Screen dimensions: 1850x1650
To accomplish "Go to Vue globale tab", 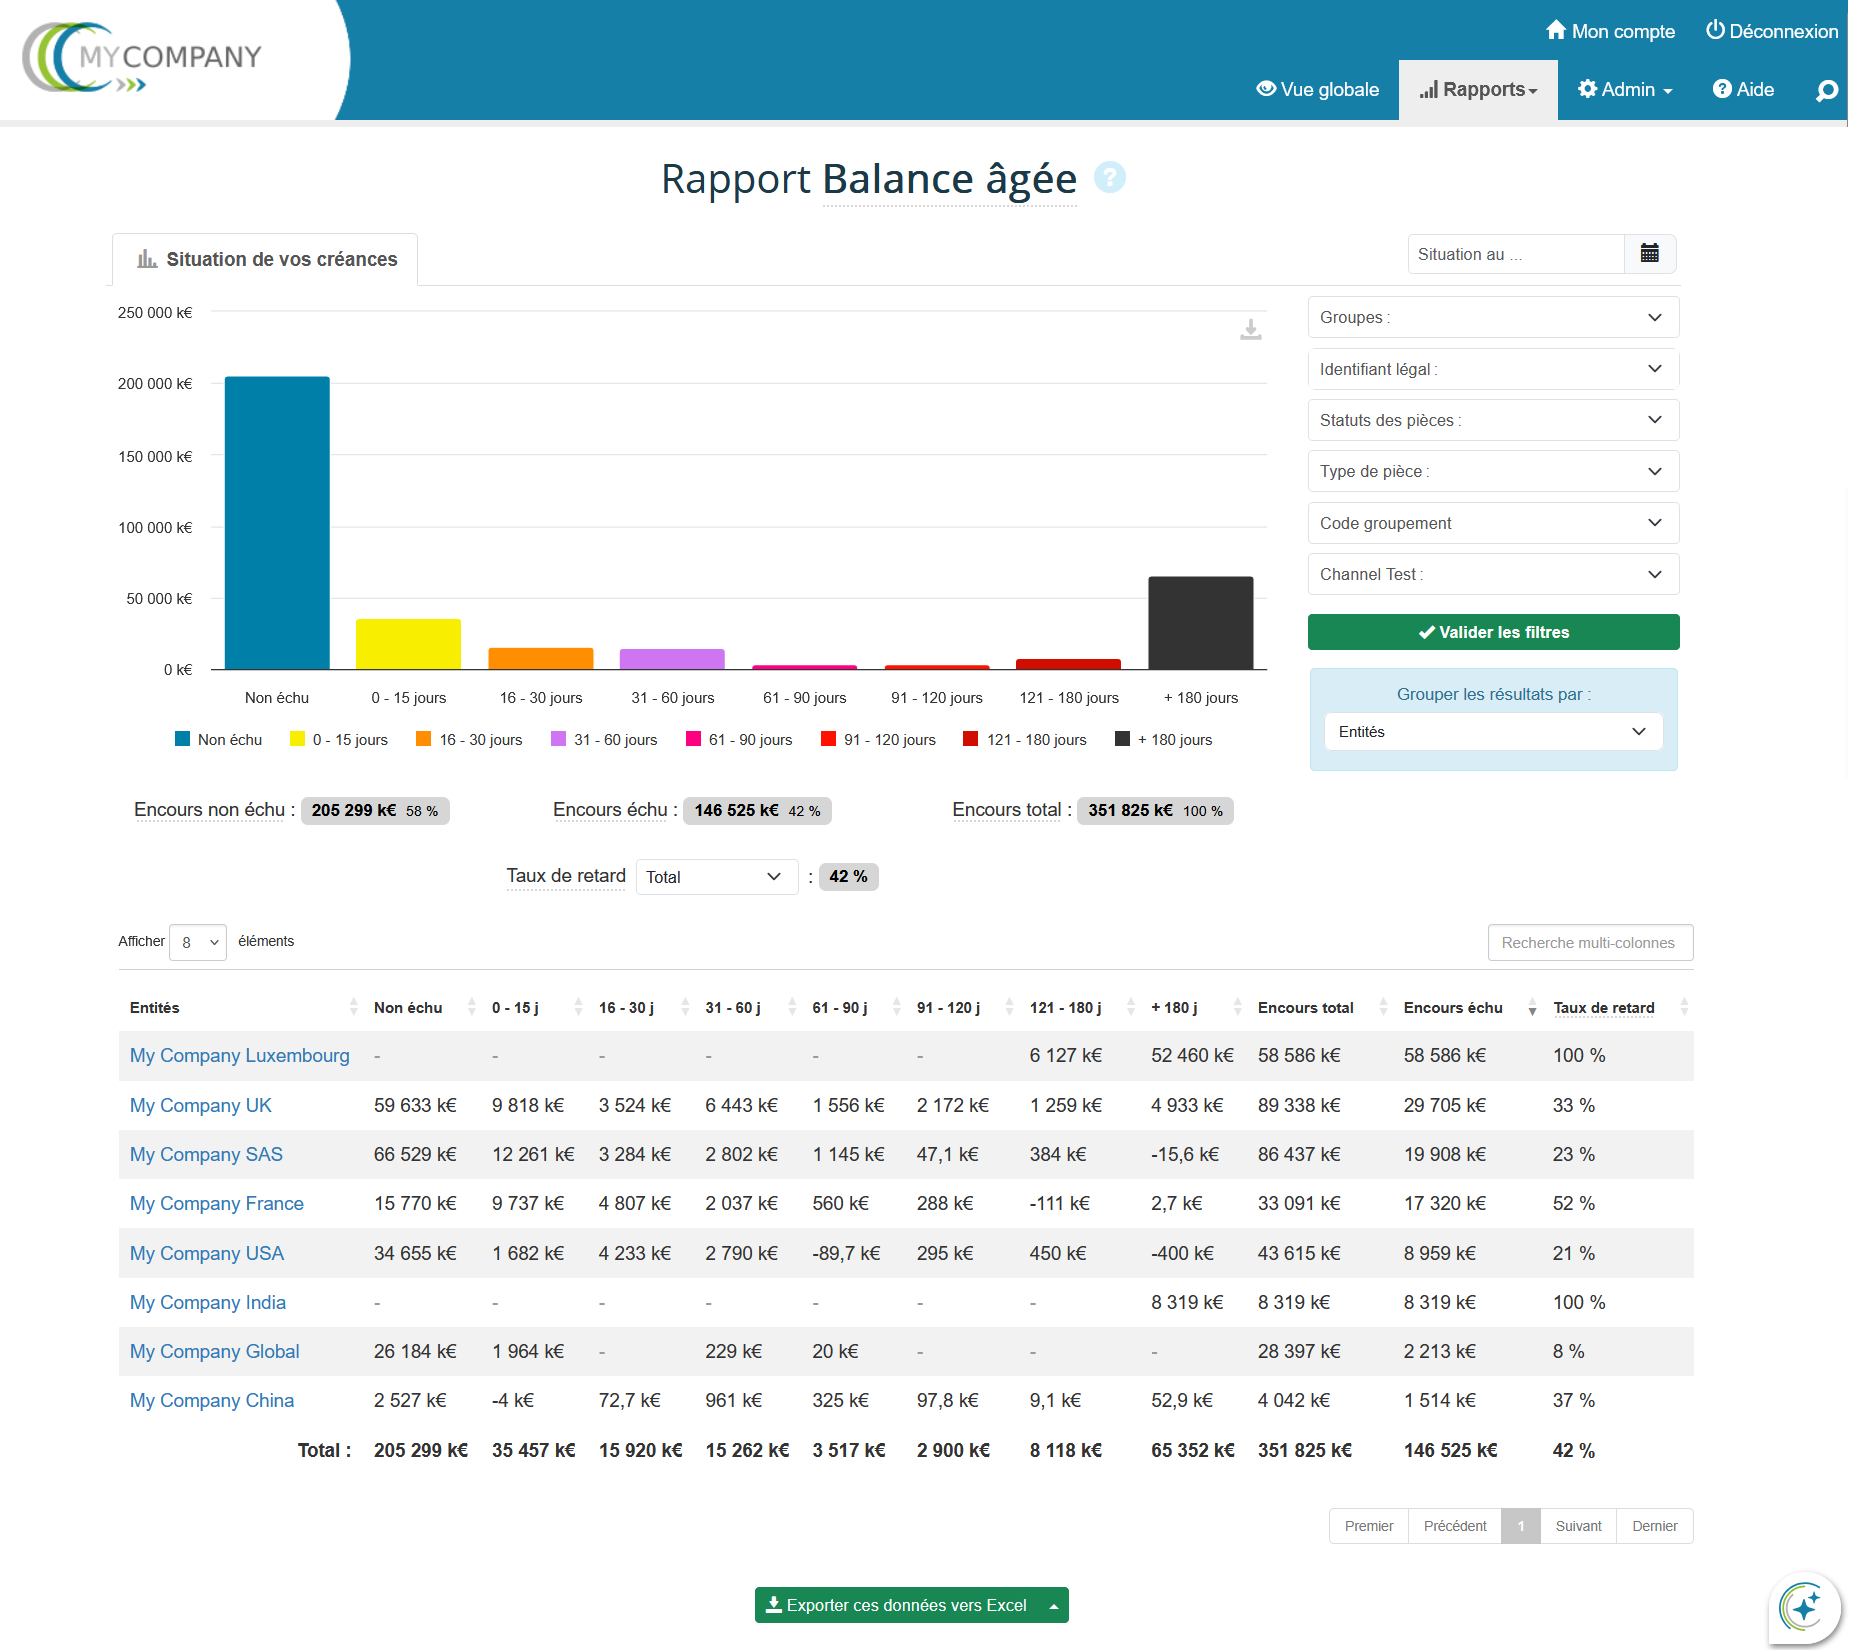I will 1317,90.
